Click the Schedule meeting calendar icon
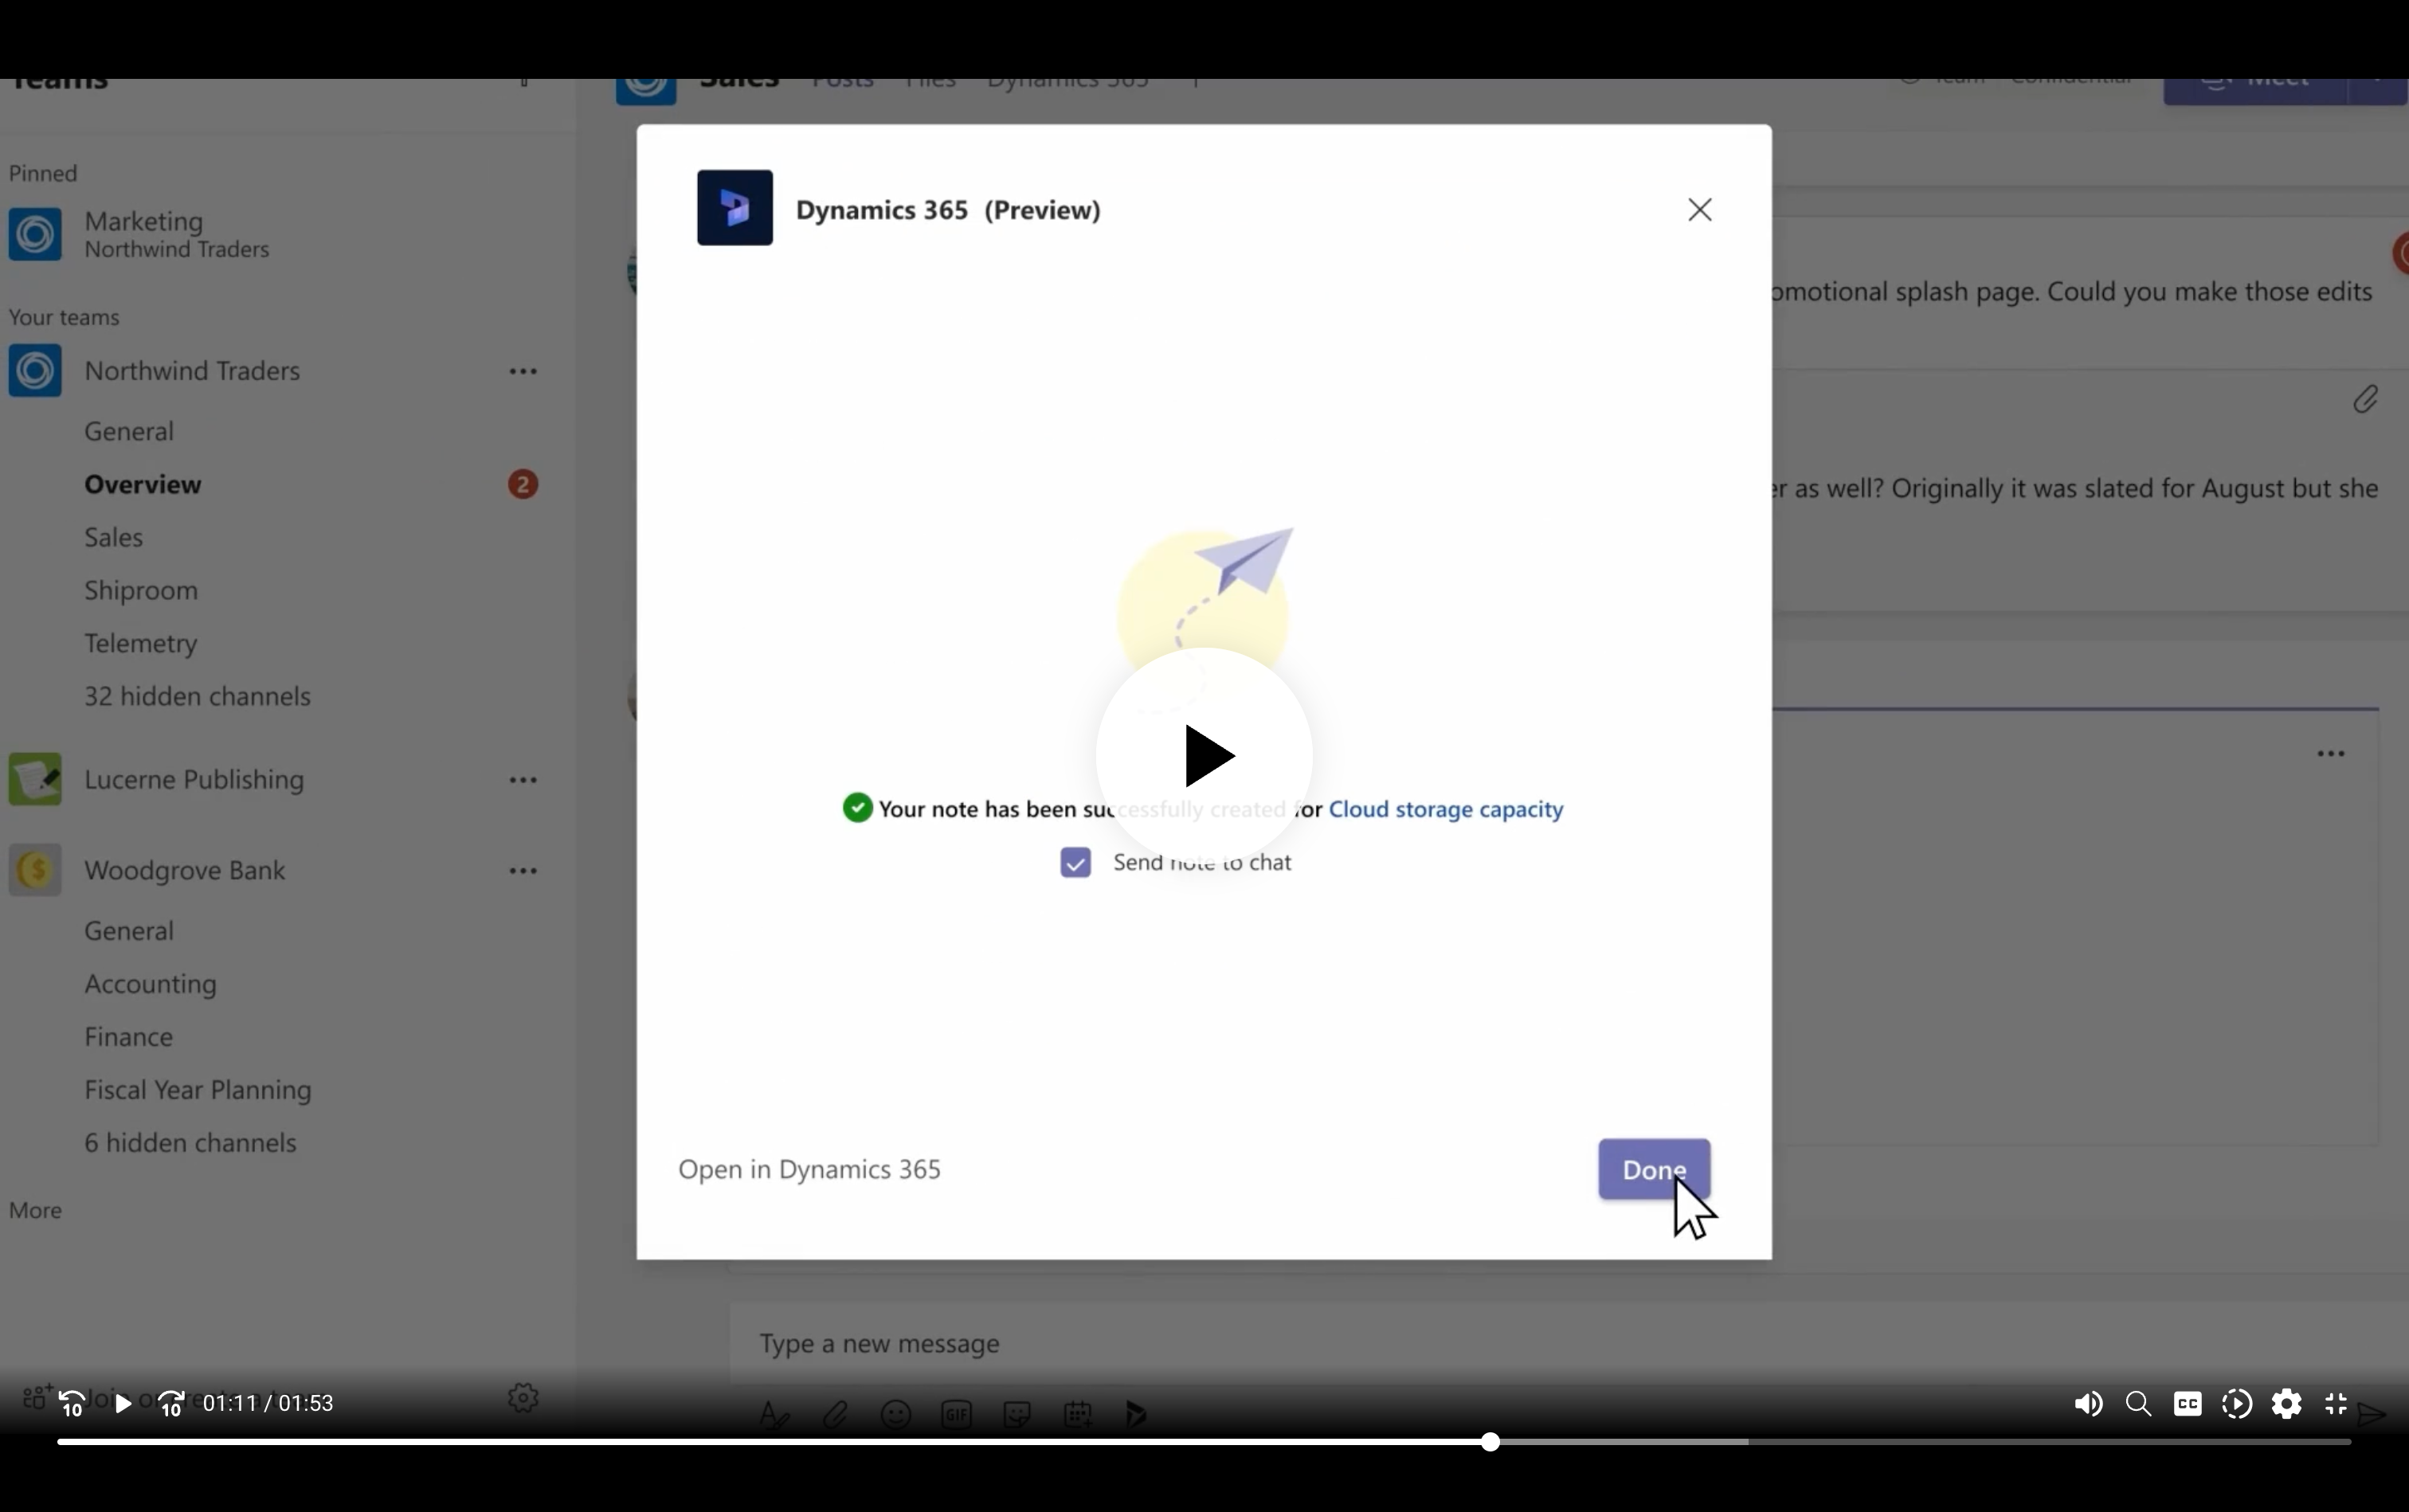Screen dimensions: 2409x1512 pyautogui.click(x=1078, y=1414)
